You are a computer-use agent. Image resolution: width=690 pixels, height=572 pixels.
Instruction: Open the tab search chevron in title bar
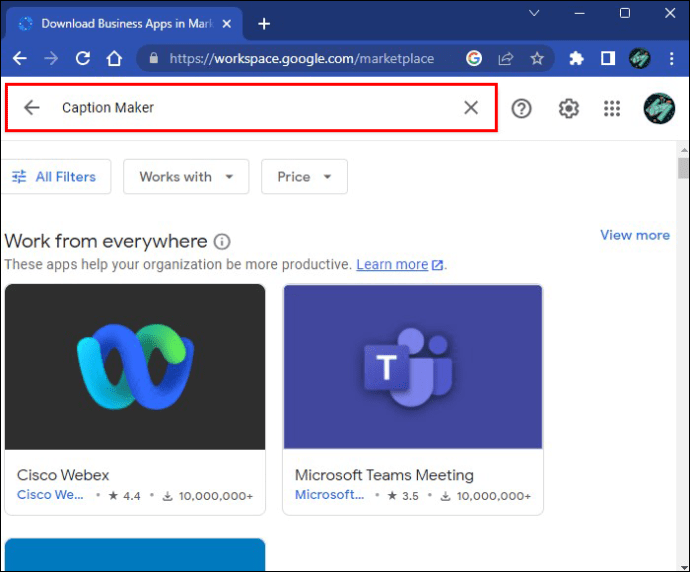point(534,13)
